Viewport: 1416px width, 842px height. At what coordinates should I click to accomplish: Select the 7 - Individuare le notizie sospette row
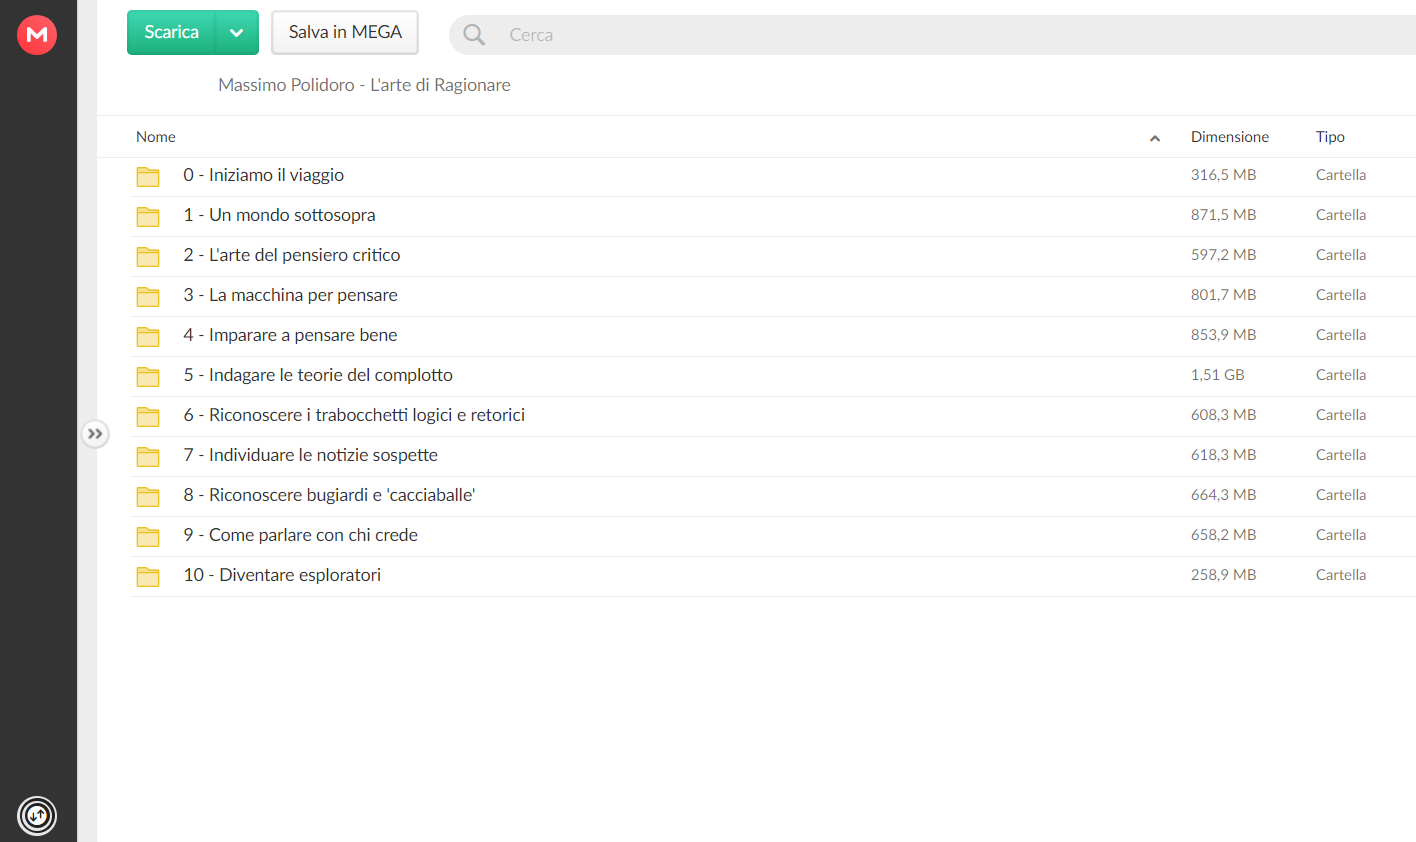[x=773, y=456]
